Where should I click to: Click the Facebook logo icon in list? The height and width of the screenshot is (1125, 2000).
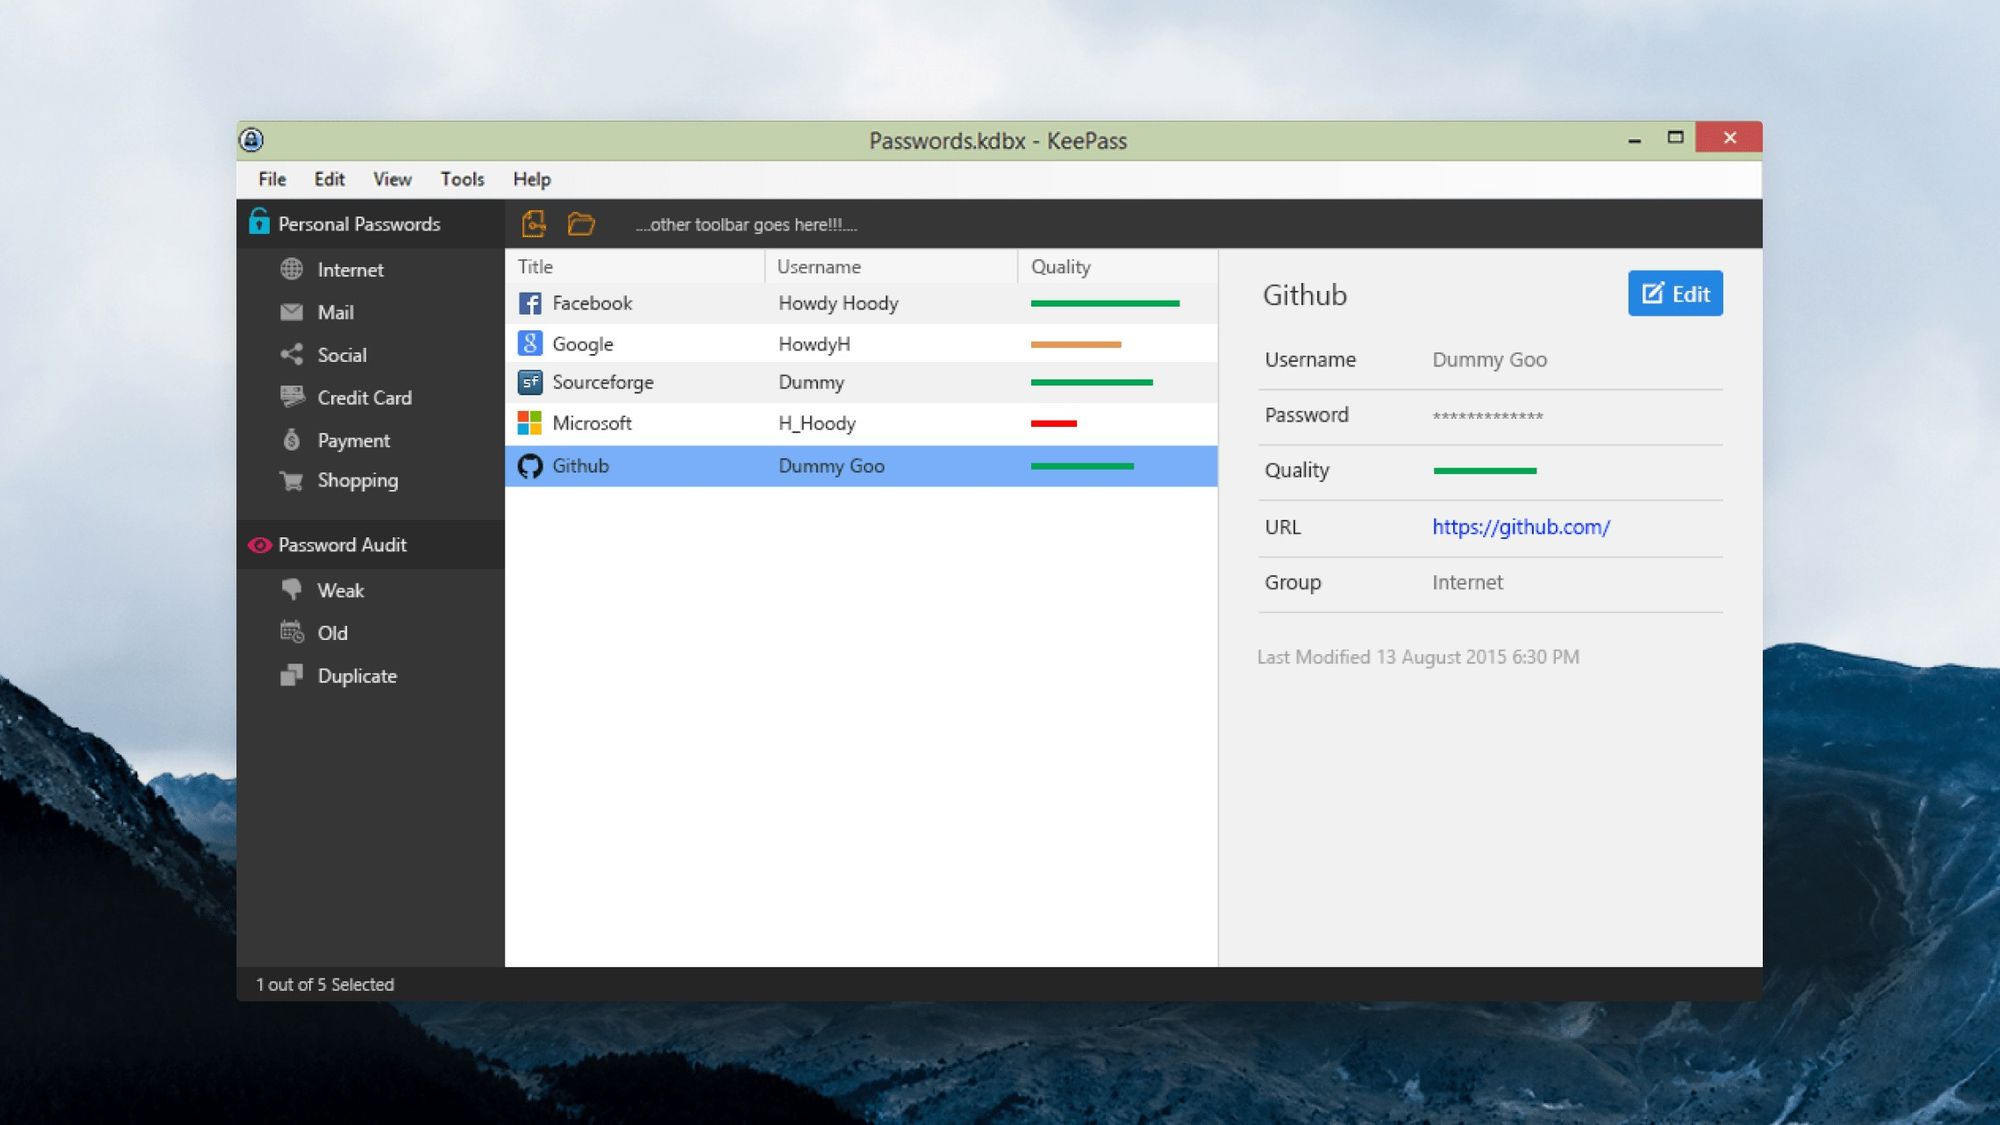click(530, 303)
